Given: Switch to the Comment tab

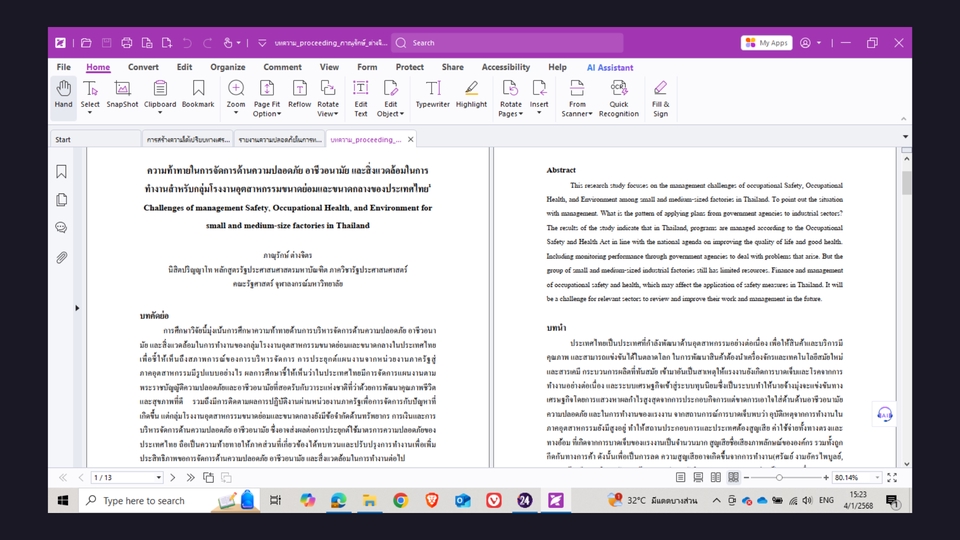Looking at the screenshot, I should tap(282, 67).
